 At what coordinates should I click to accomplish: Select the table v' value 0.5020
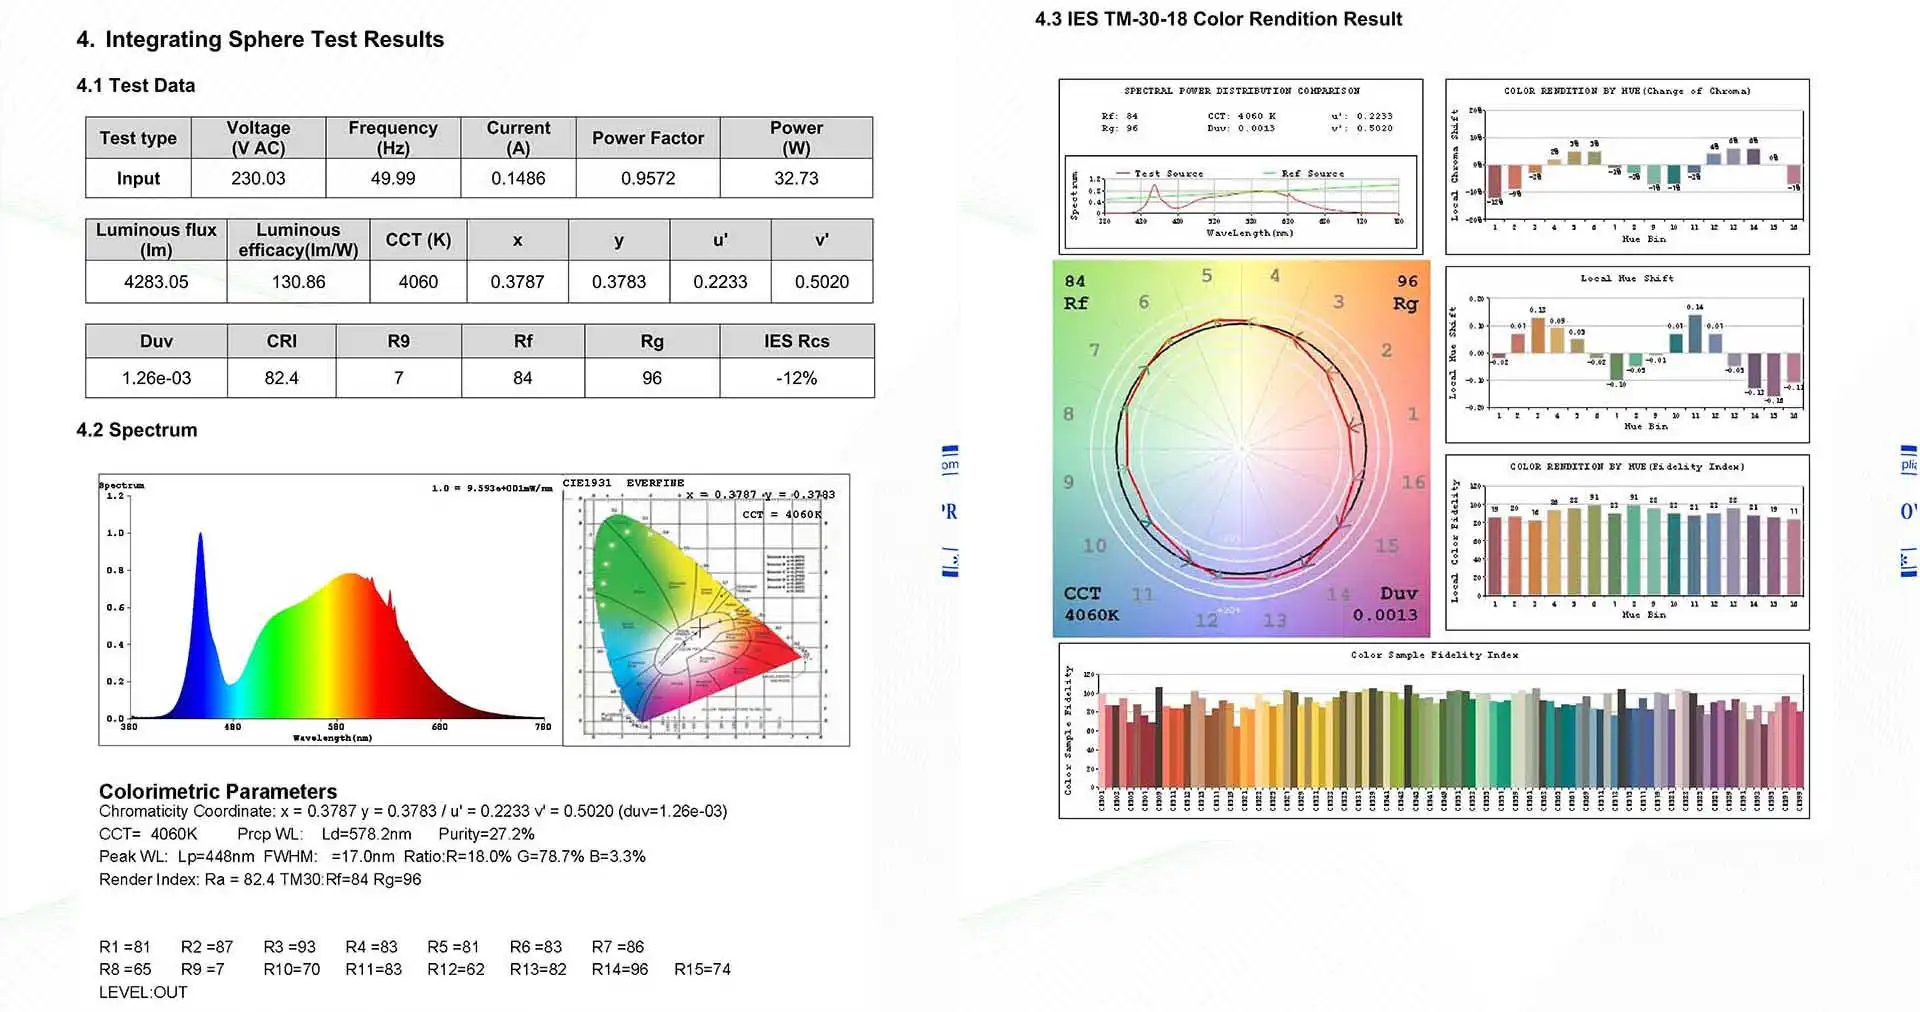click(822, 282)
